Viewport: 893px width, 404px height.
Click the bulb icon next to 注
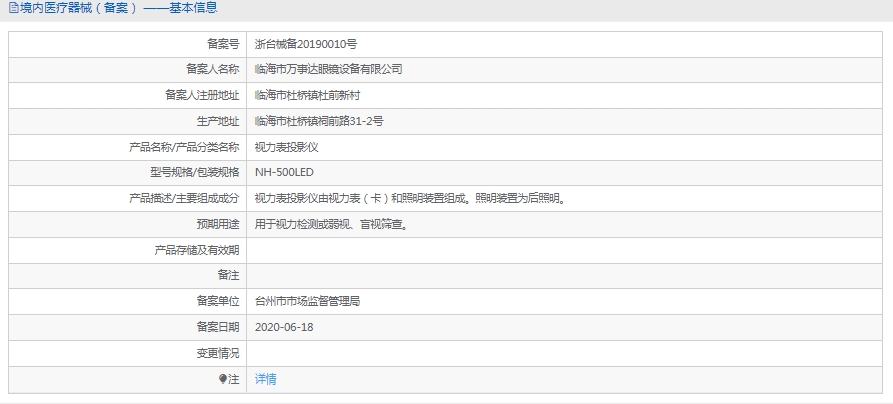coord(223,380)
